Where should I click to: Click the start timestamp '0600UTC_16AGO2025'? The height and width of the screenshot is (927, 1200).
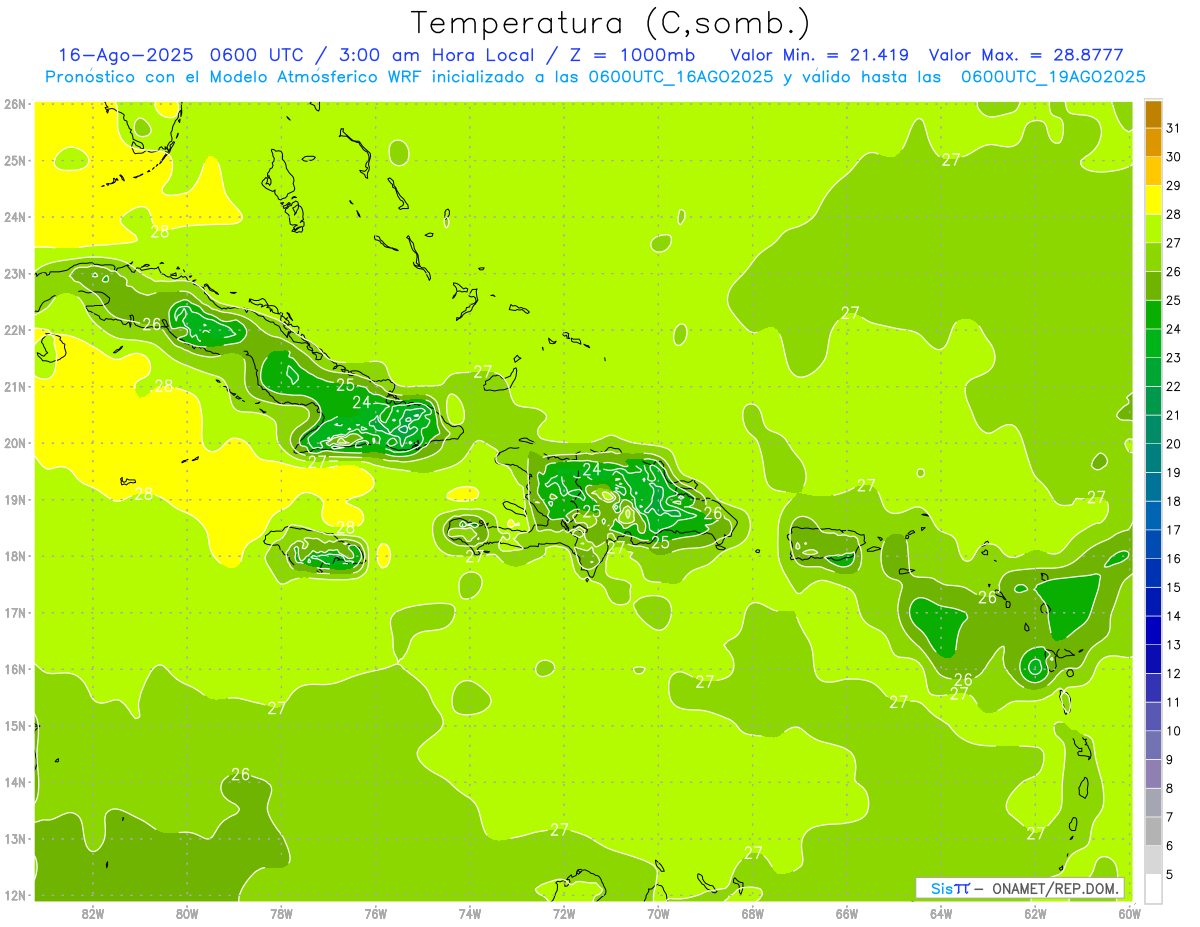[680, 77]
